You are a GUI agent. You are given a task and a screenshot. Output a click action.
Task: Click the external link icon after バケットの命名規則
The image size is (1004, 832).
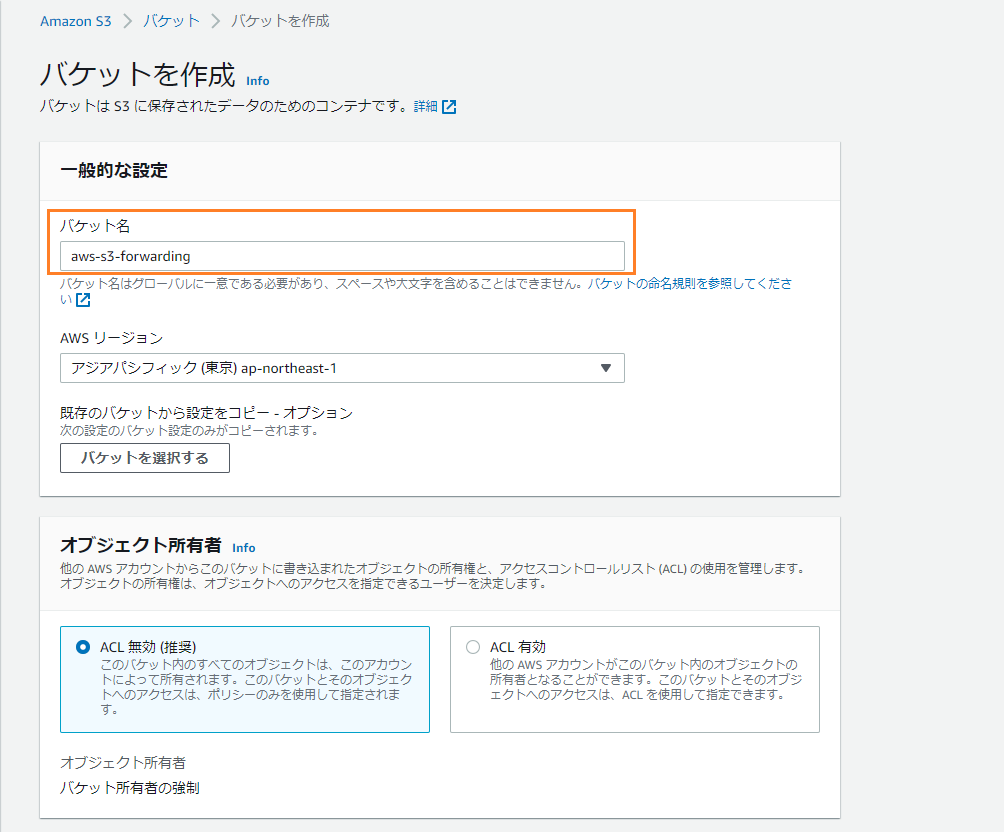[83, 299]
